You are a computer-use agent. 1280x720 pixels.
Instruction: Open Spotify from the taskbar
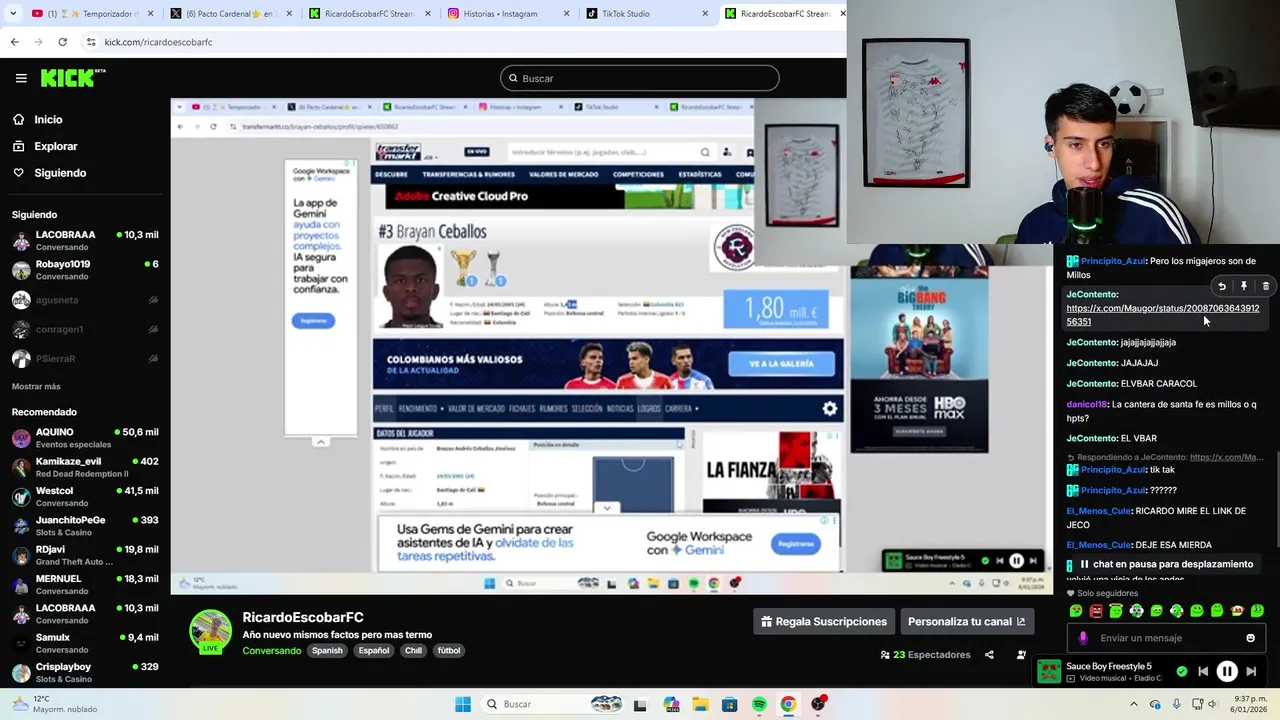[759, 704]
